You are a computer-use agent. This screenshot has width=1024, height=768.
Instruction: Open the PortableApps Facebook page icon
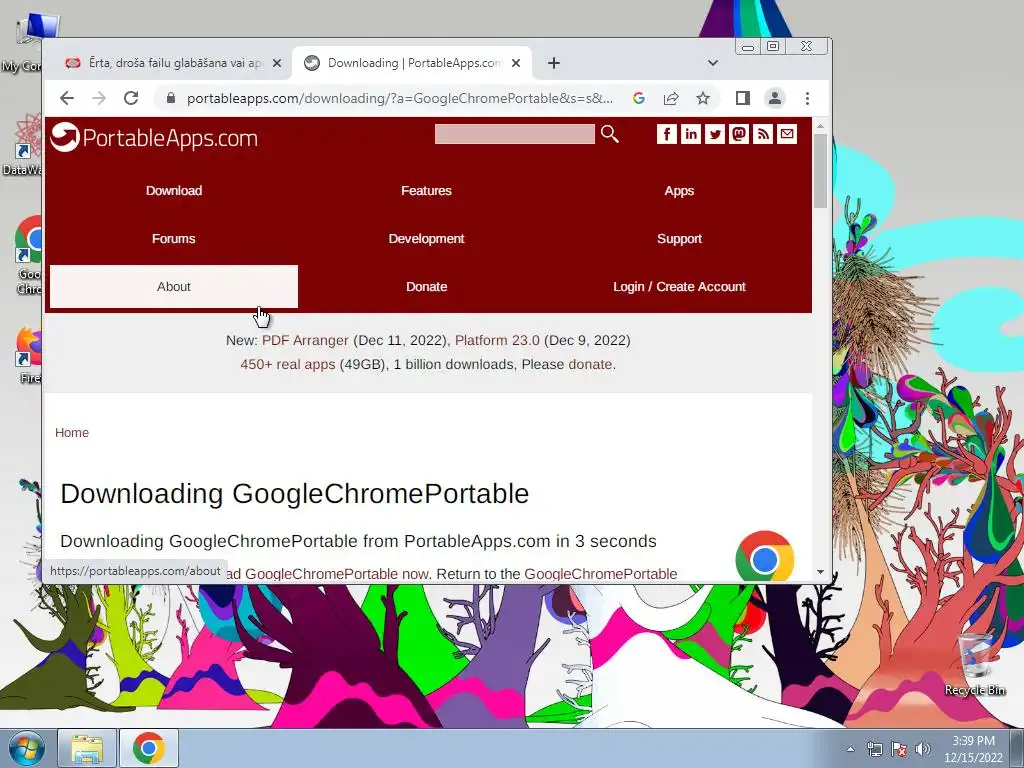[667, 134]
